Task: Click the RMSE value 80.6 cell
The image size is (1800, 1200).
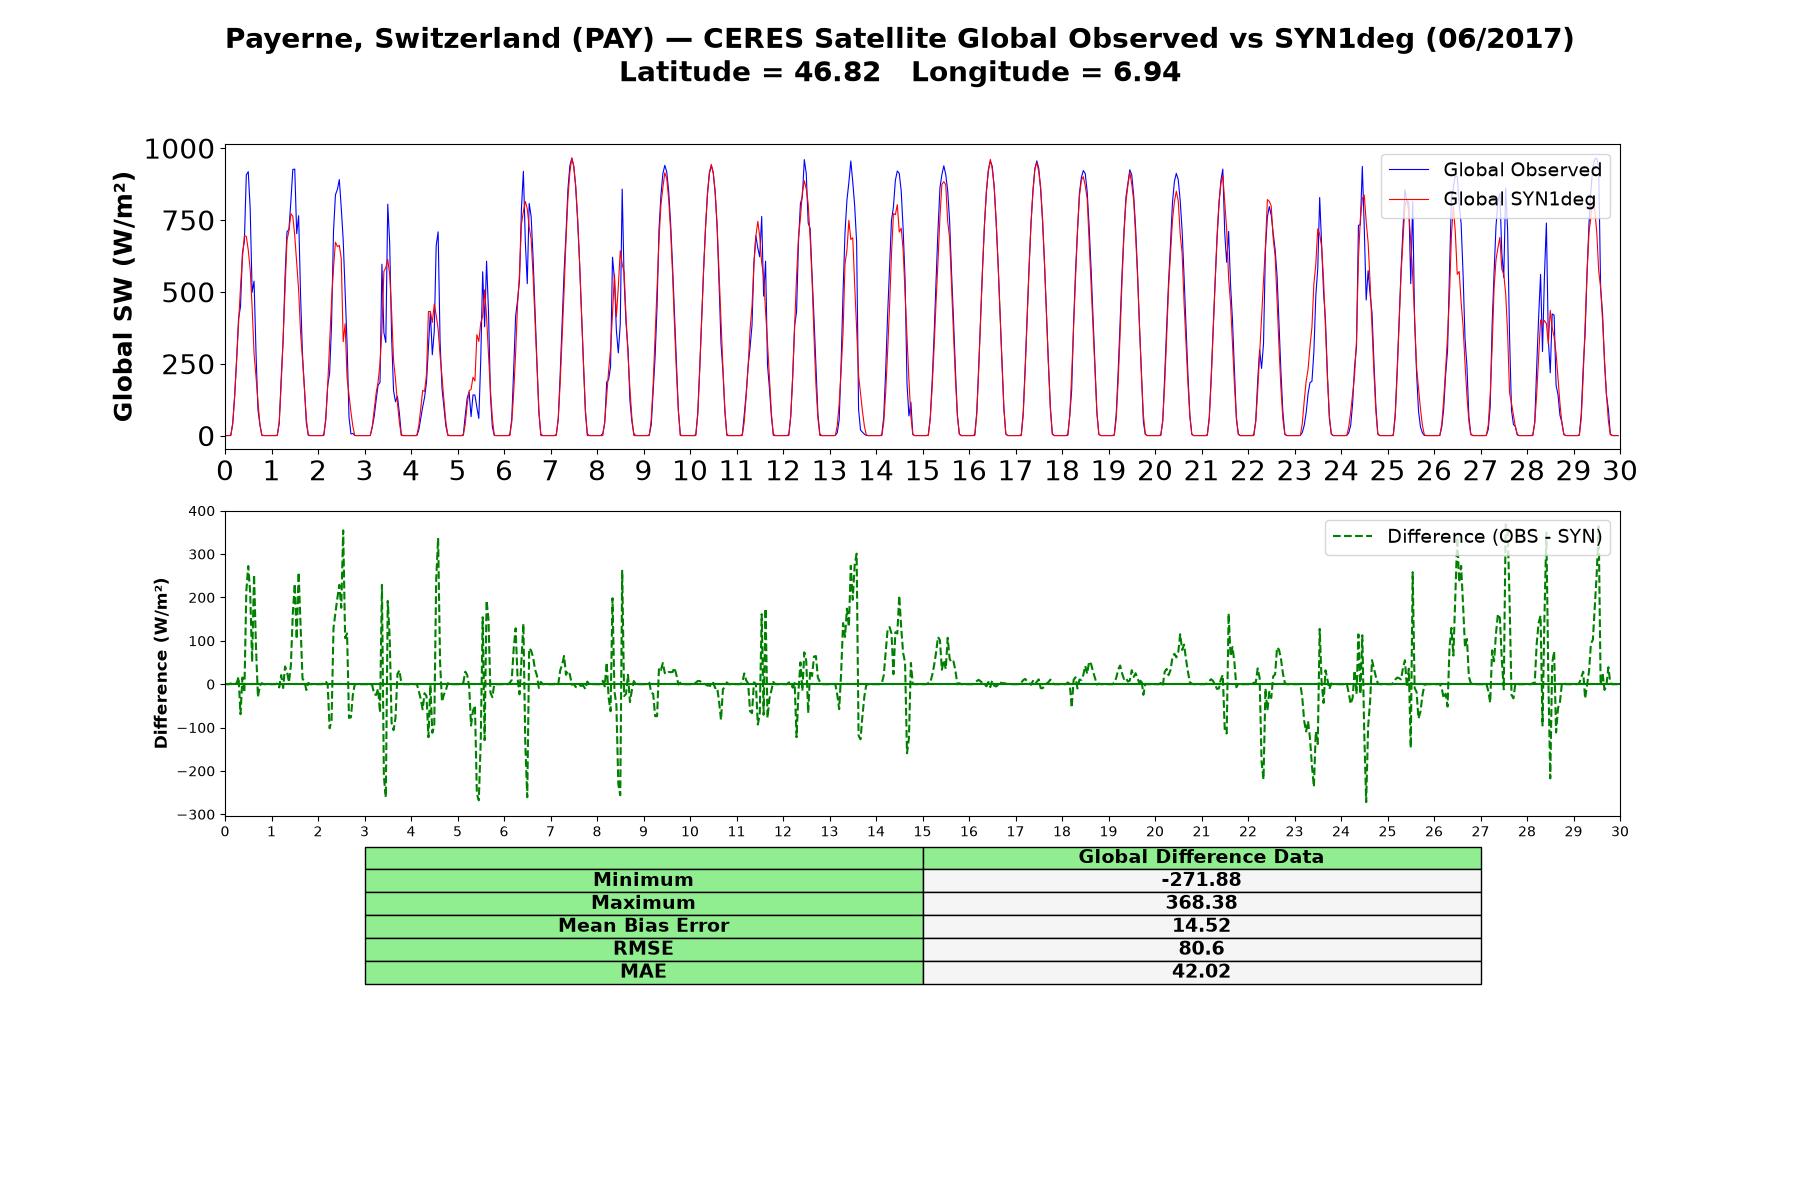Action: [1201, 949]
